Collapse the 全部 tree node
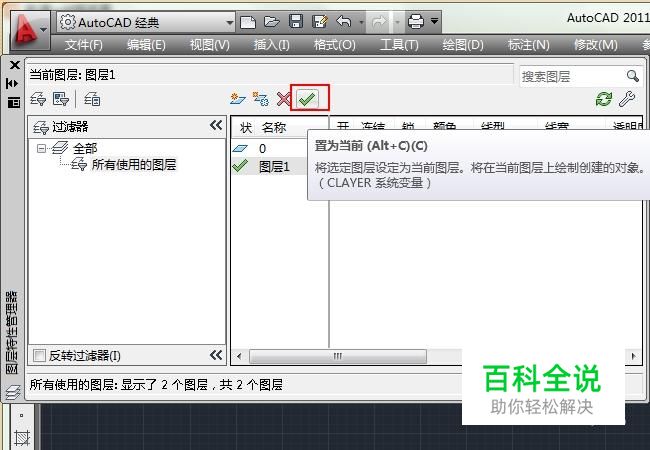Screen dimensions: 650x450 (x=41, y=148)
